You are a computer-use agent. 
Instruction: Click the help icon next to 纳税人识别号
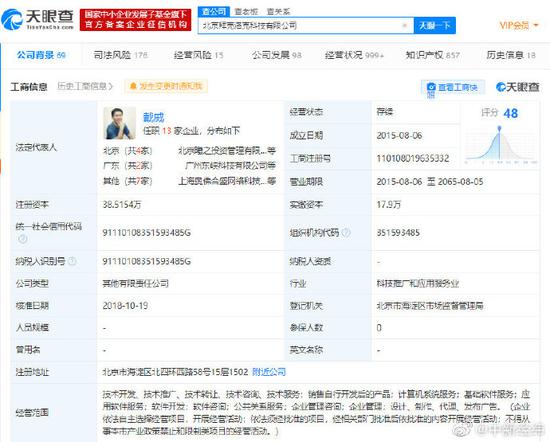click(x=72, y=261)
